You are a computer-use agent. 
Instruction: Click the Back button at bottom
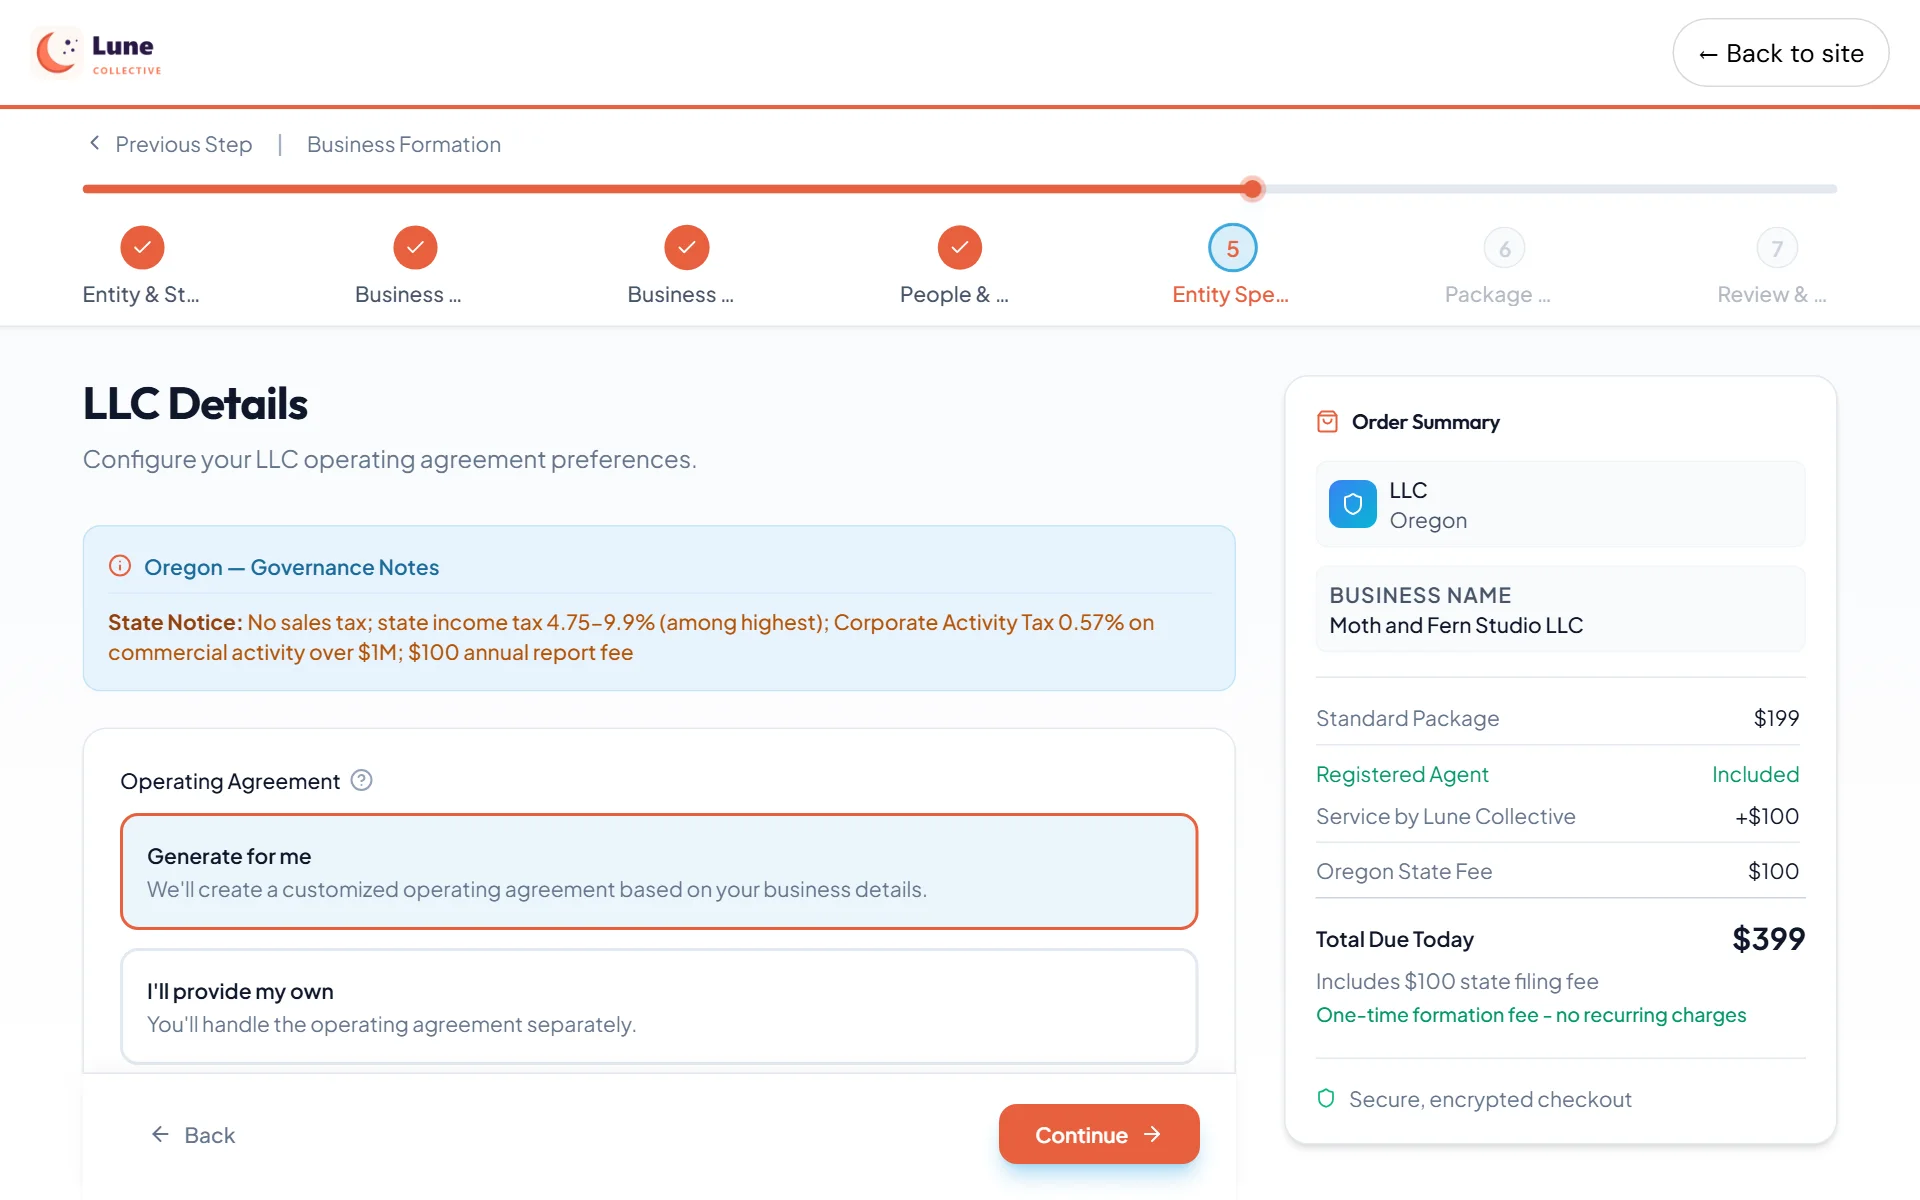(x=193, y=1134)
